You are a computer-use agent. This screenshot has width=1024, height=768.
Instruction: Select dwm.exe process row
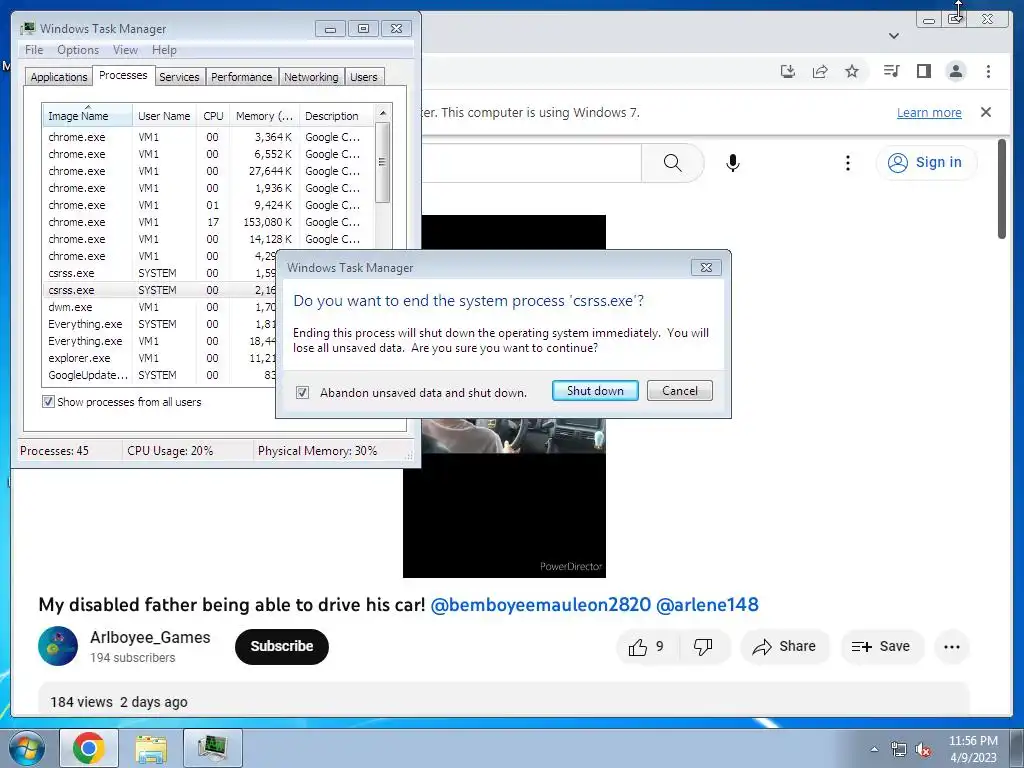tap(161, 307)
